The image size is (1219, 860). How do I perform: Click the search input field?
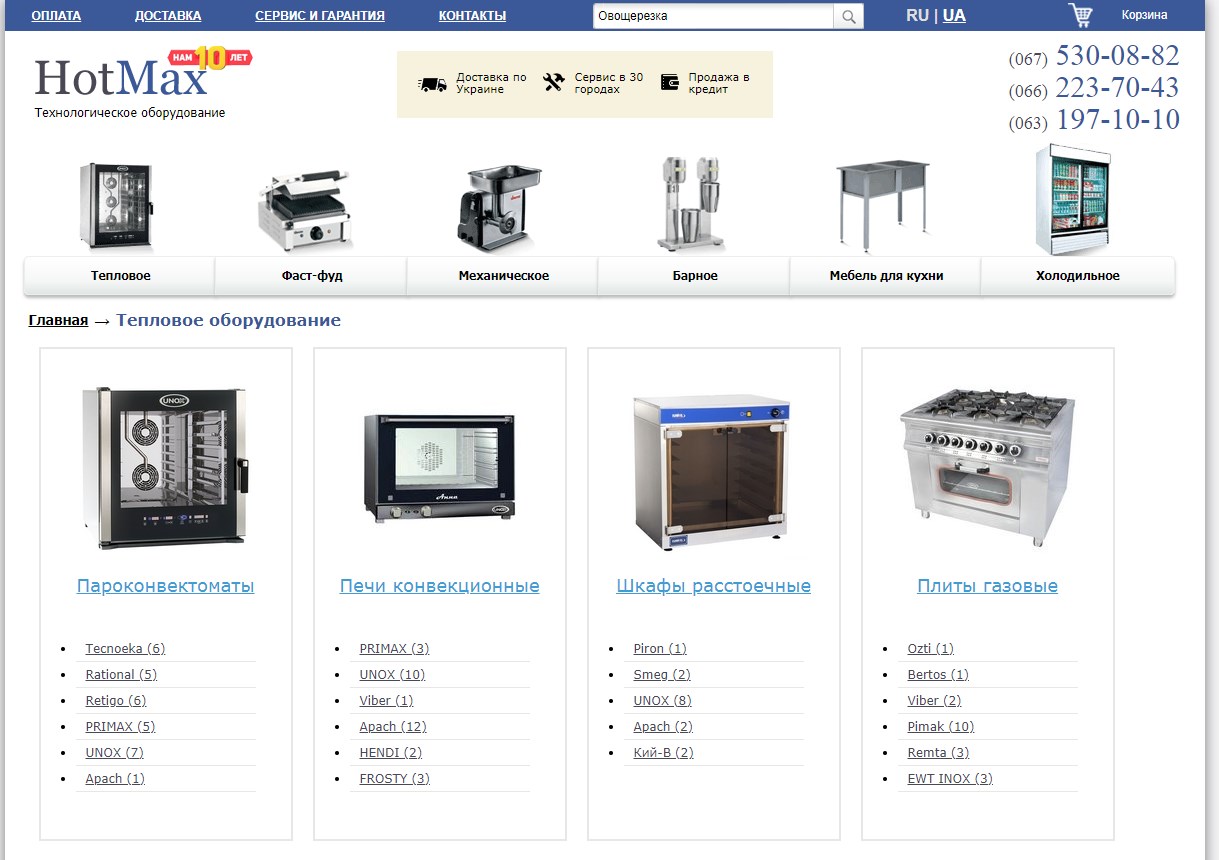(x=712, y=16)
